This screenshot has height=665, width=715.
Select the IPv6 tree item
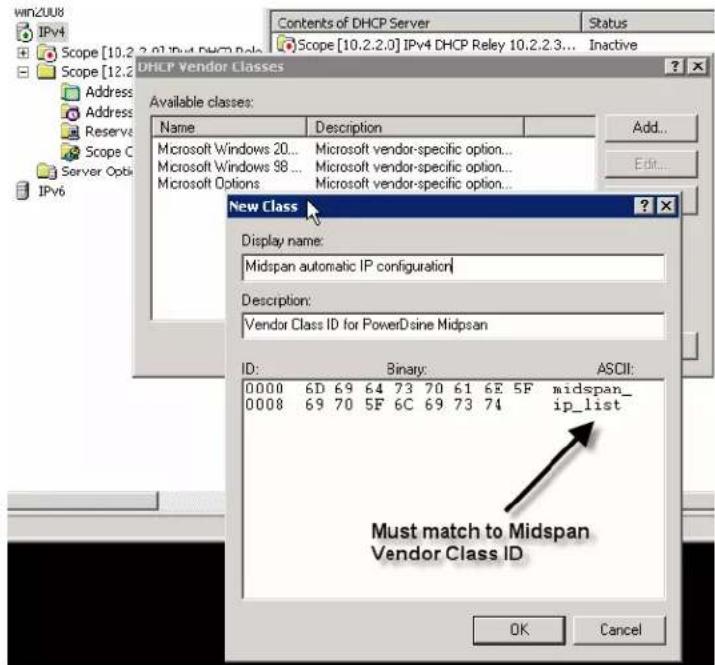[x=51, y=191]
